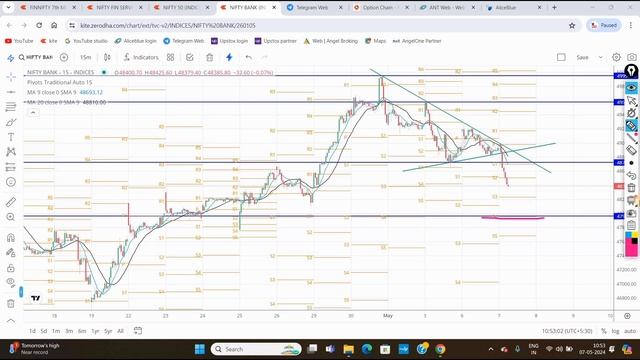Viewport: 640px width, 360px height.
Task: Select the horizontal line drawing tool
Action: point(11,92)
